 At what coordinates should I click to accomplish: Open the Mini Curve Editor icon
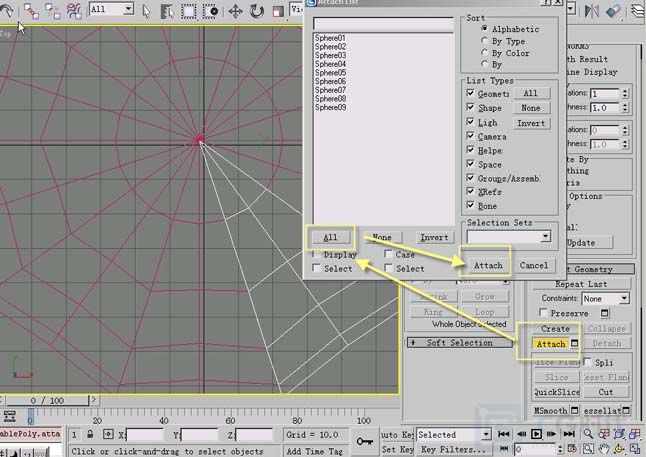[x=10, y=417]
